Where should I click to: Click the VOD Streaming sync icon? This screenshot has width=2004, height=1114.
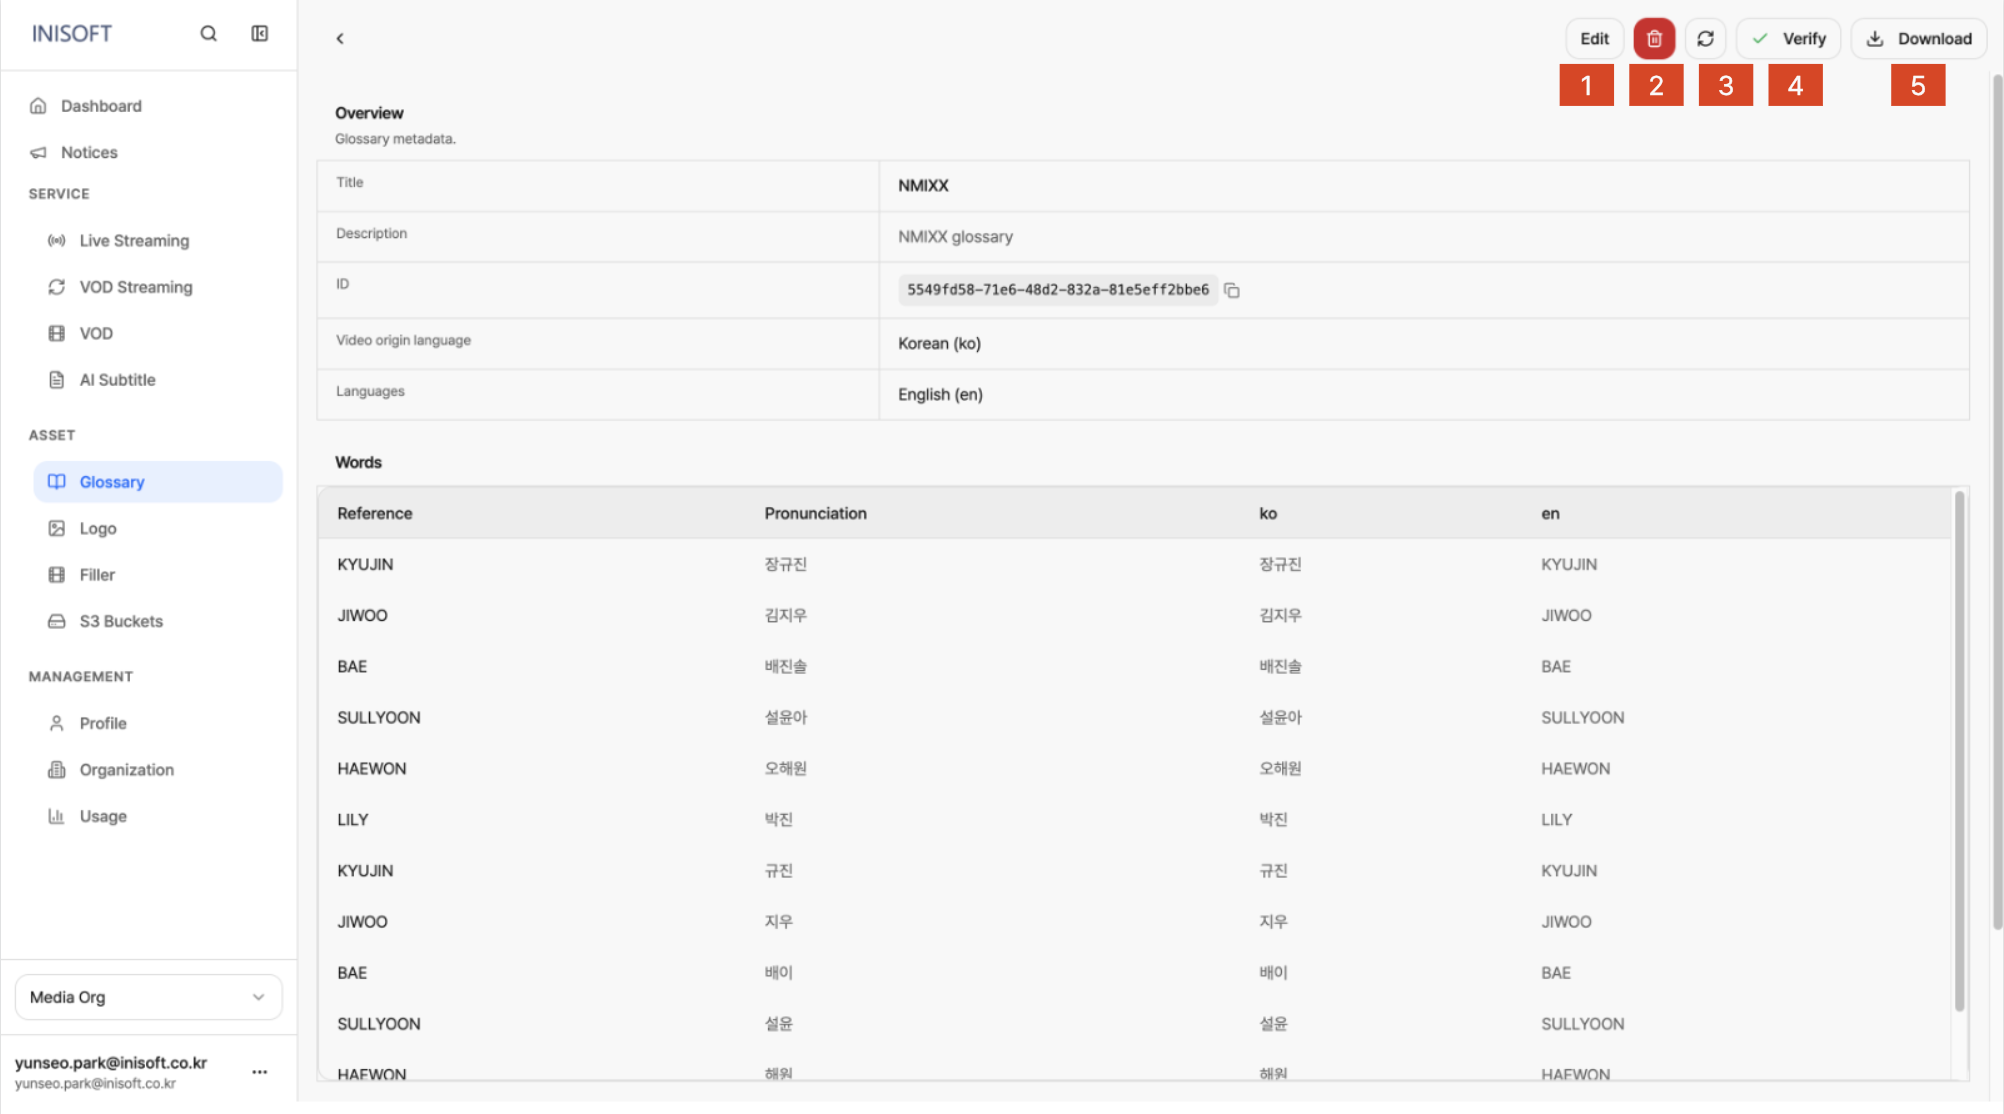click(x=57, y=287)
